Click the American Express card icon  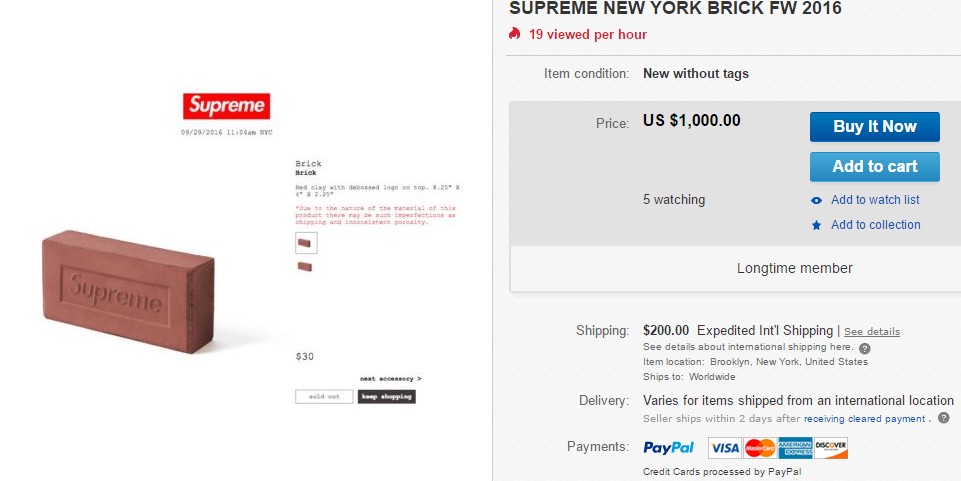(x=795, y=447)
